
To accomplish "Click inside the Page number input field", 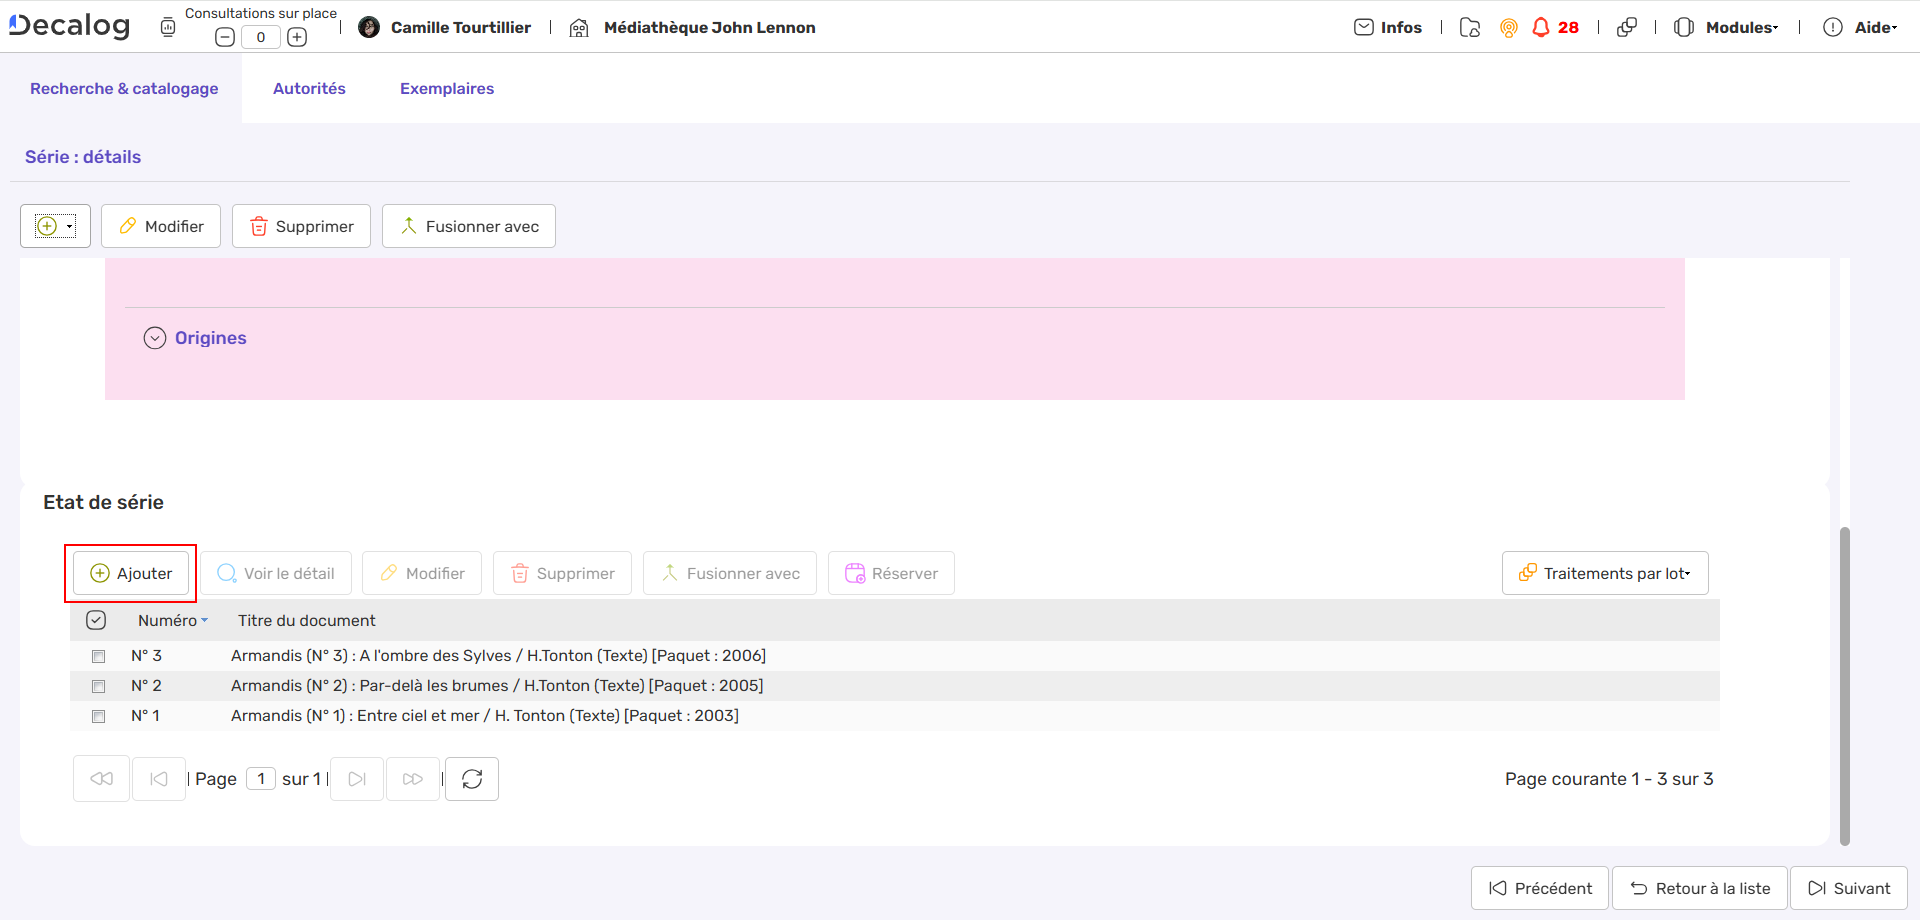I will [x=261, y=778].
